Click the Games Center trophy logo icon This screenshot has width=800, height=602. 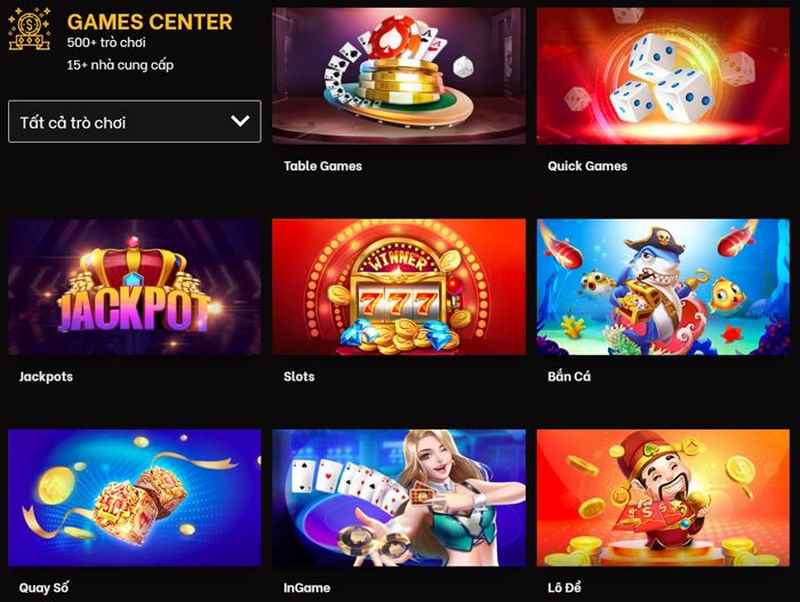coord(30,29)
